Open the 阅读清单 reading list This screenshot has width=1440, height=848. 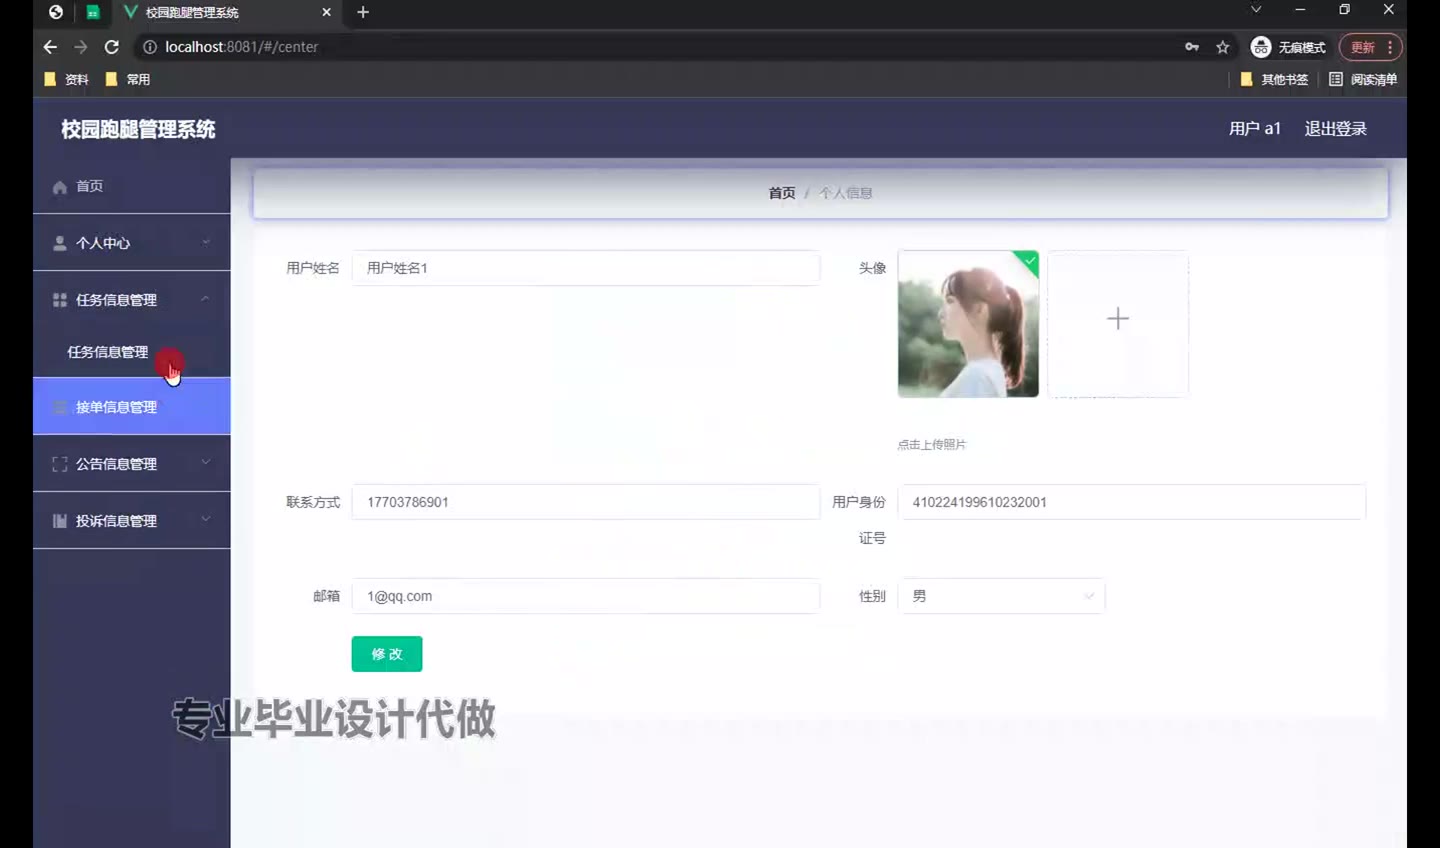click(1363, 79)
